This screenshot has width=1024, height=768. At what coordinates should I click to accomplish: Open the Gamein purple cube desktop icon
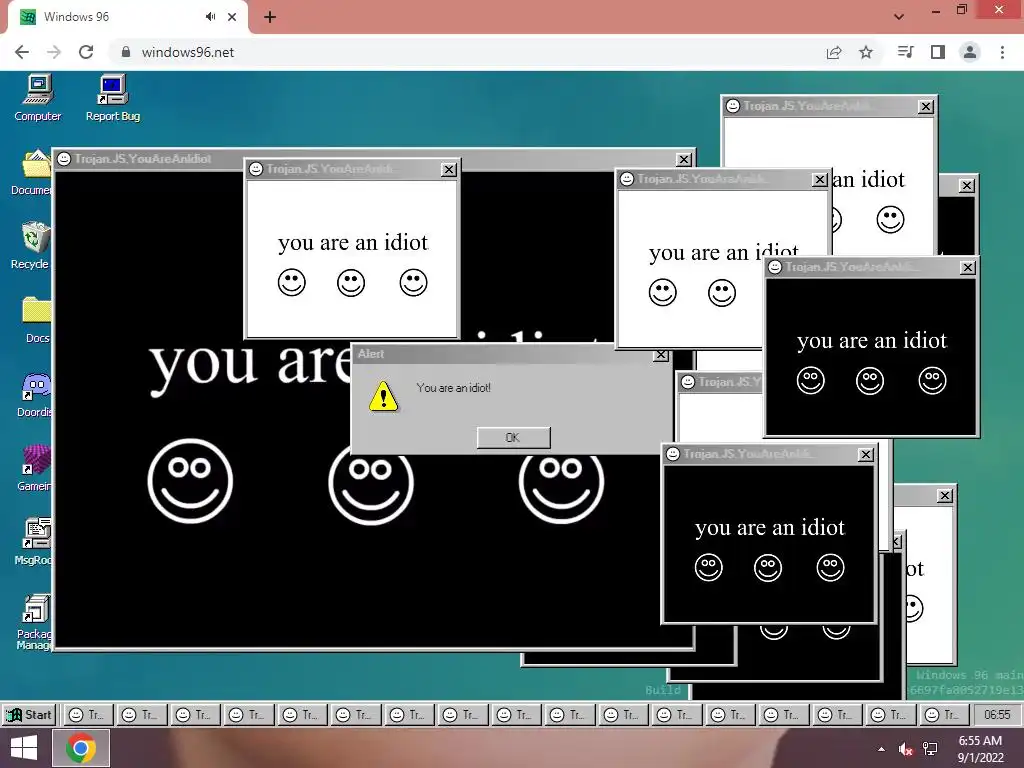[35, 468]
